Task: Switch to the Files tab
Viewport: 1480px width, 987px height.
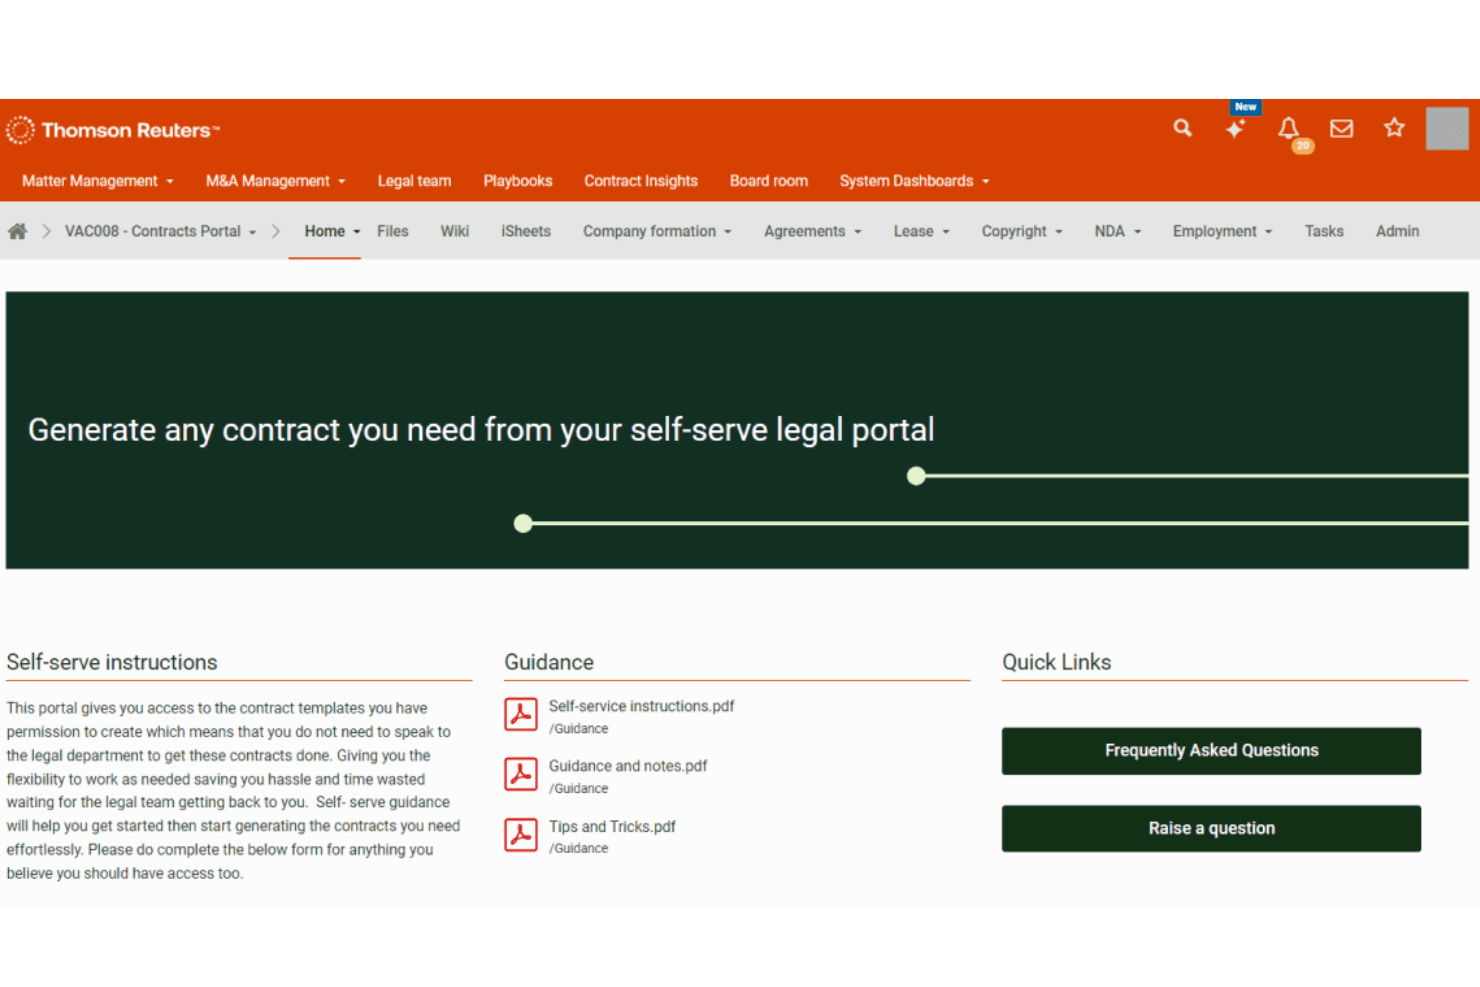Action: (x=393, y=231)
